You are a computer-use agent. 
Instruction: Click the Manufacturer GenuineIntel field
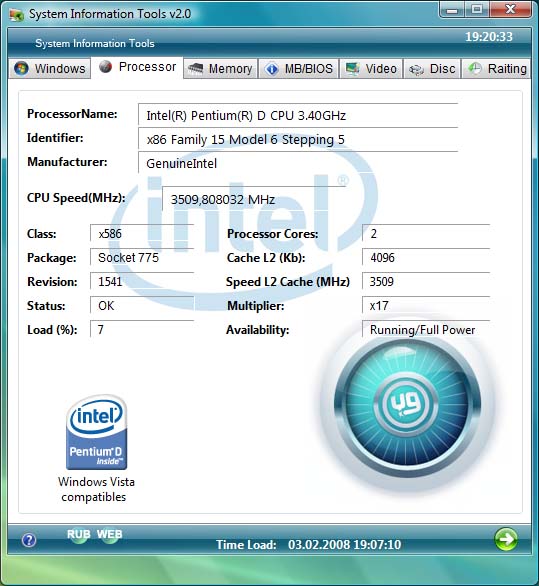(x=298, y=163)
